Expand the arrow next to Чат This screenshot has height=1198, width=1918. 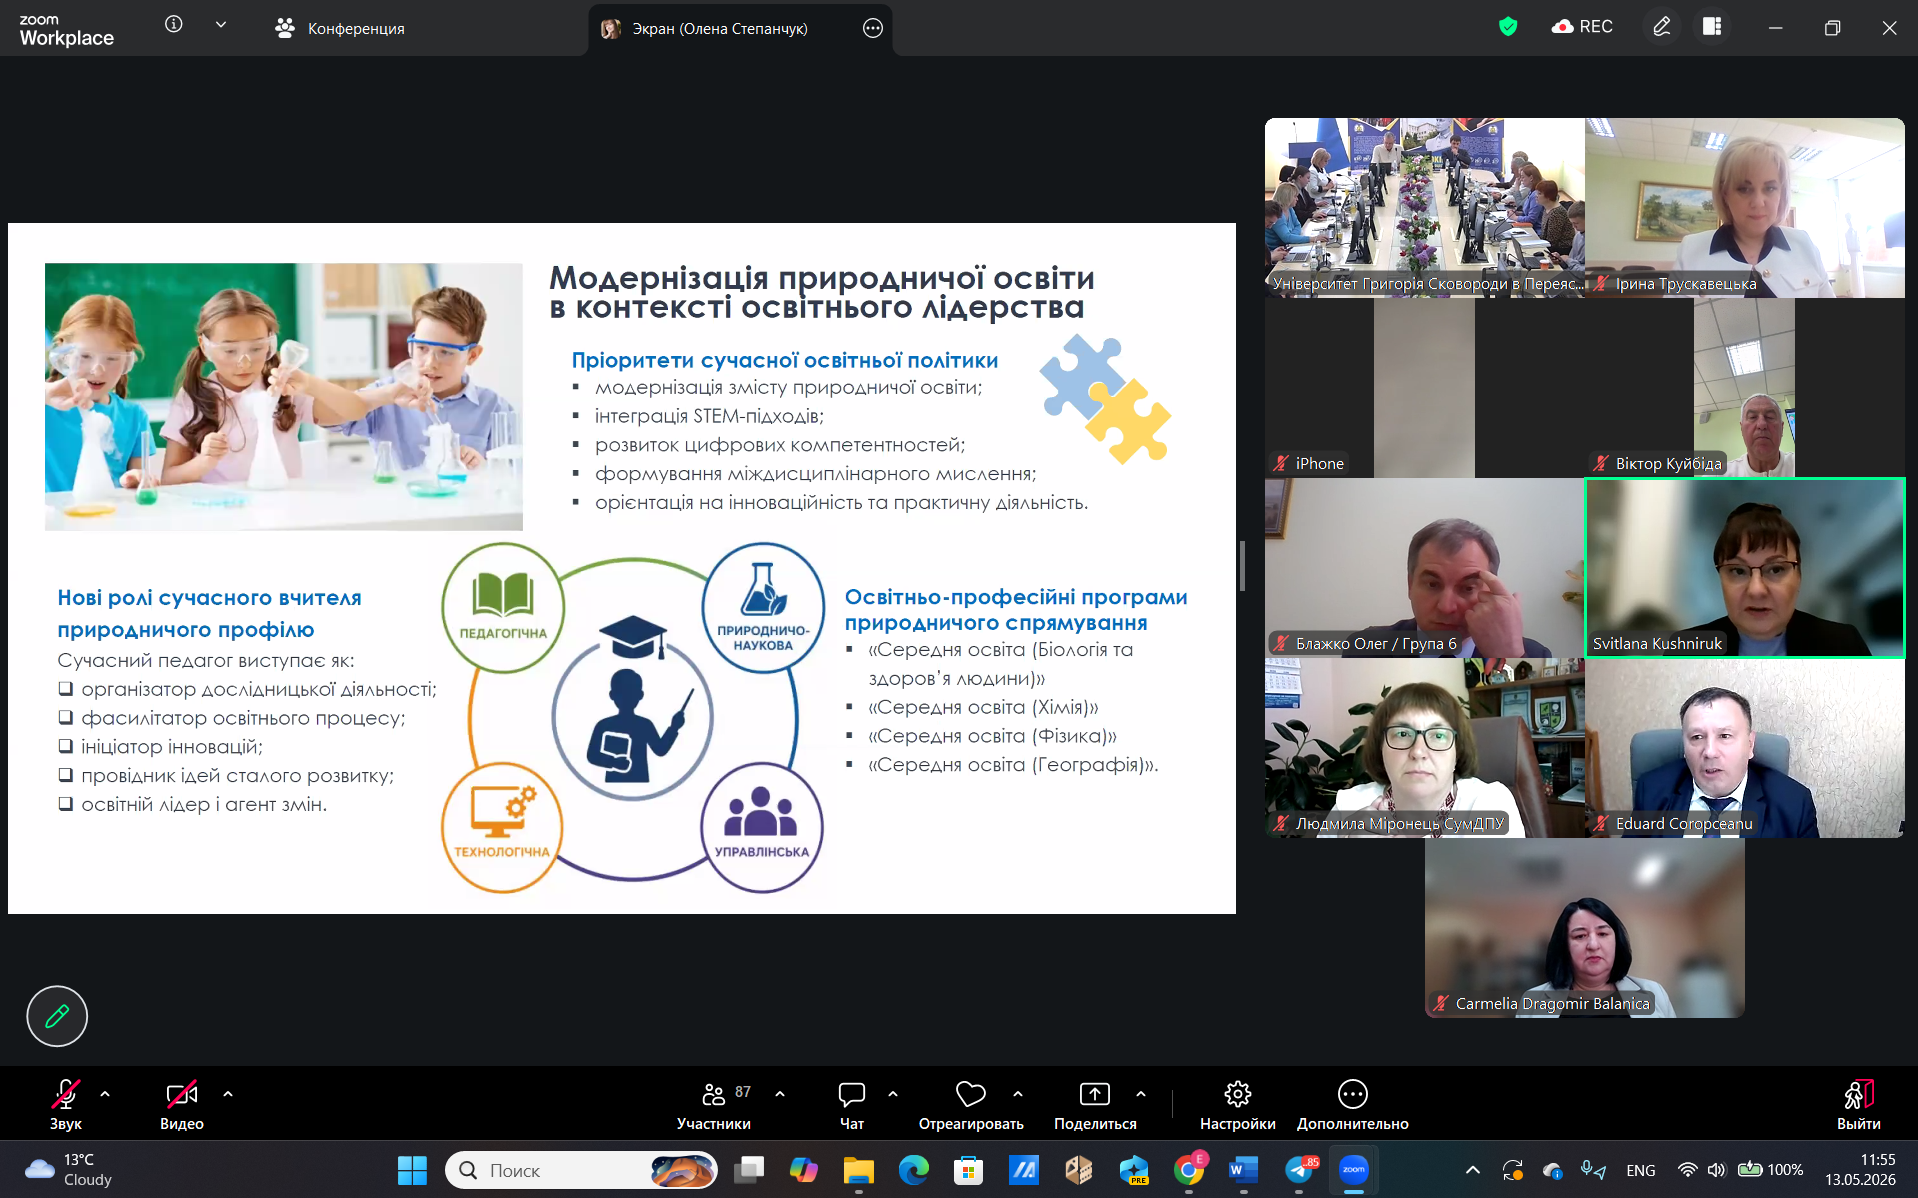click(x=893, y=1094)
